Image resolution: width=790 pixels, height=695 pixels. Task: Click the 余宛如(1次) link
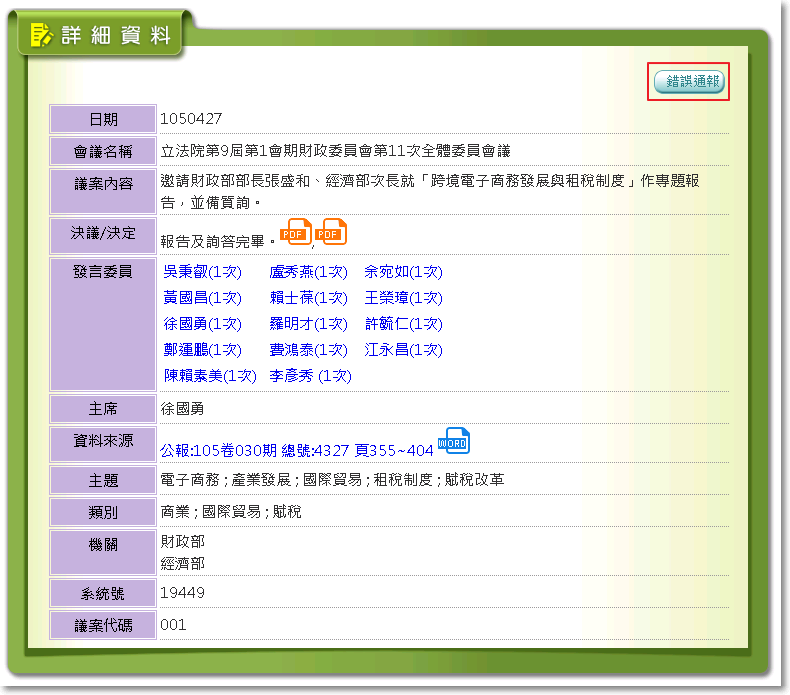pyautogui.click(x=403, y=272)
